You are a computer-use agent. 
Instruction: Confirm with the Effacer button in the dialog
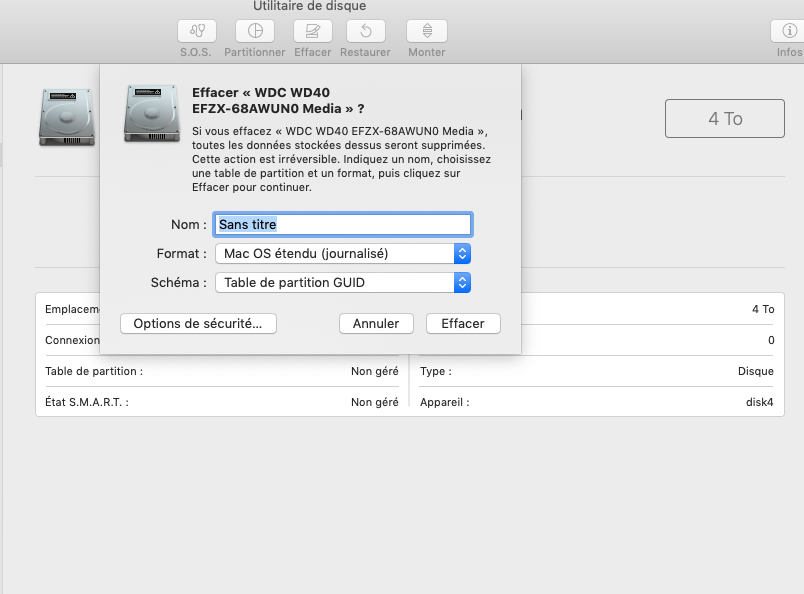coord(463,323)
